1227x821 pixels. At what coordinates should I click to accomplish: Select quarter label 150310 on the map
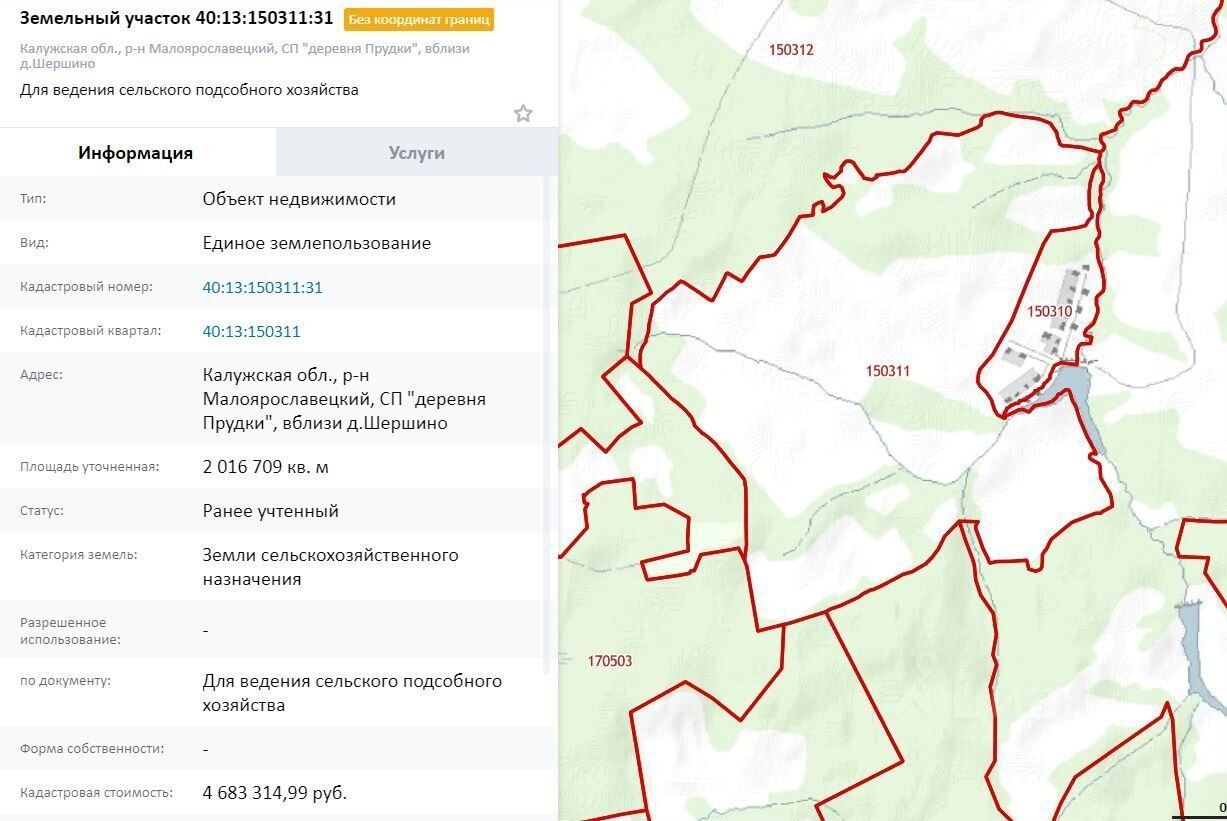point(1049,311)
